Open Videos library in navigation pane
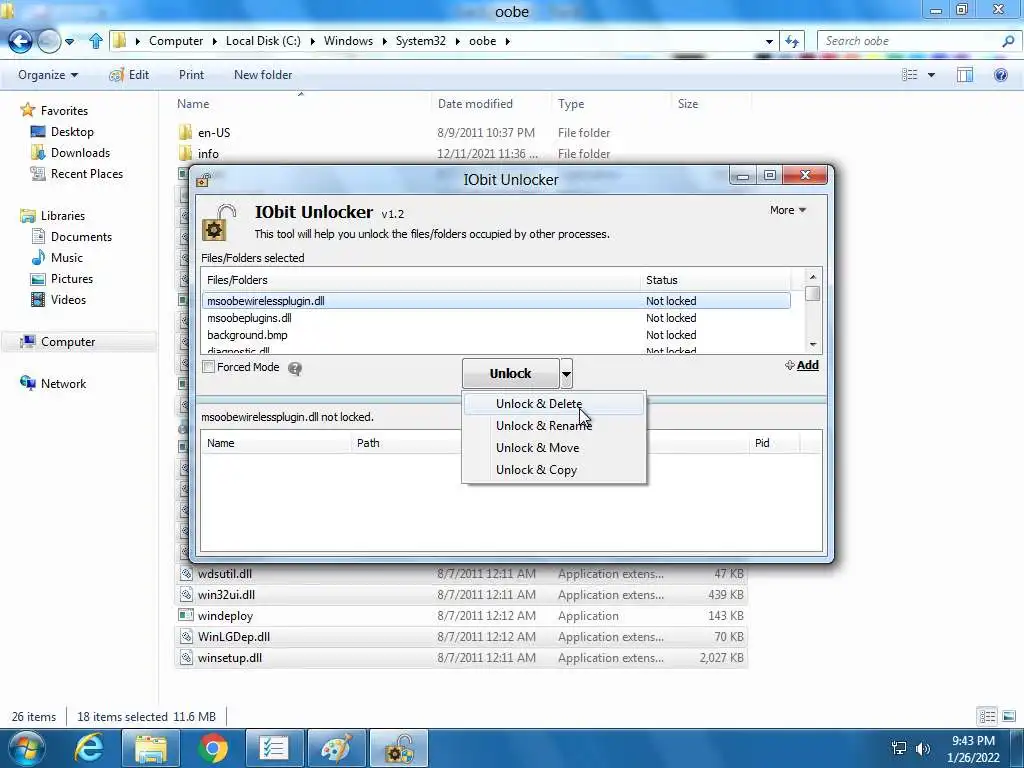This screenshot has width=1024, height=768. (68, 299)
